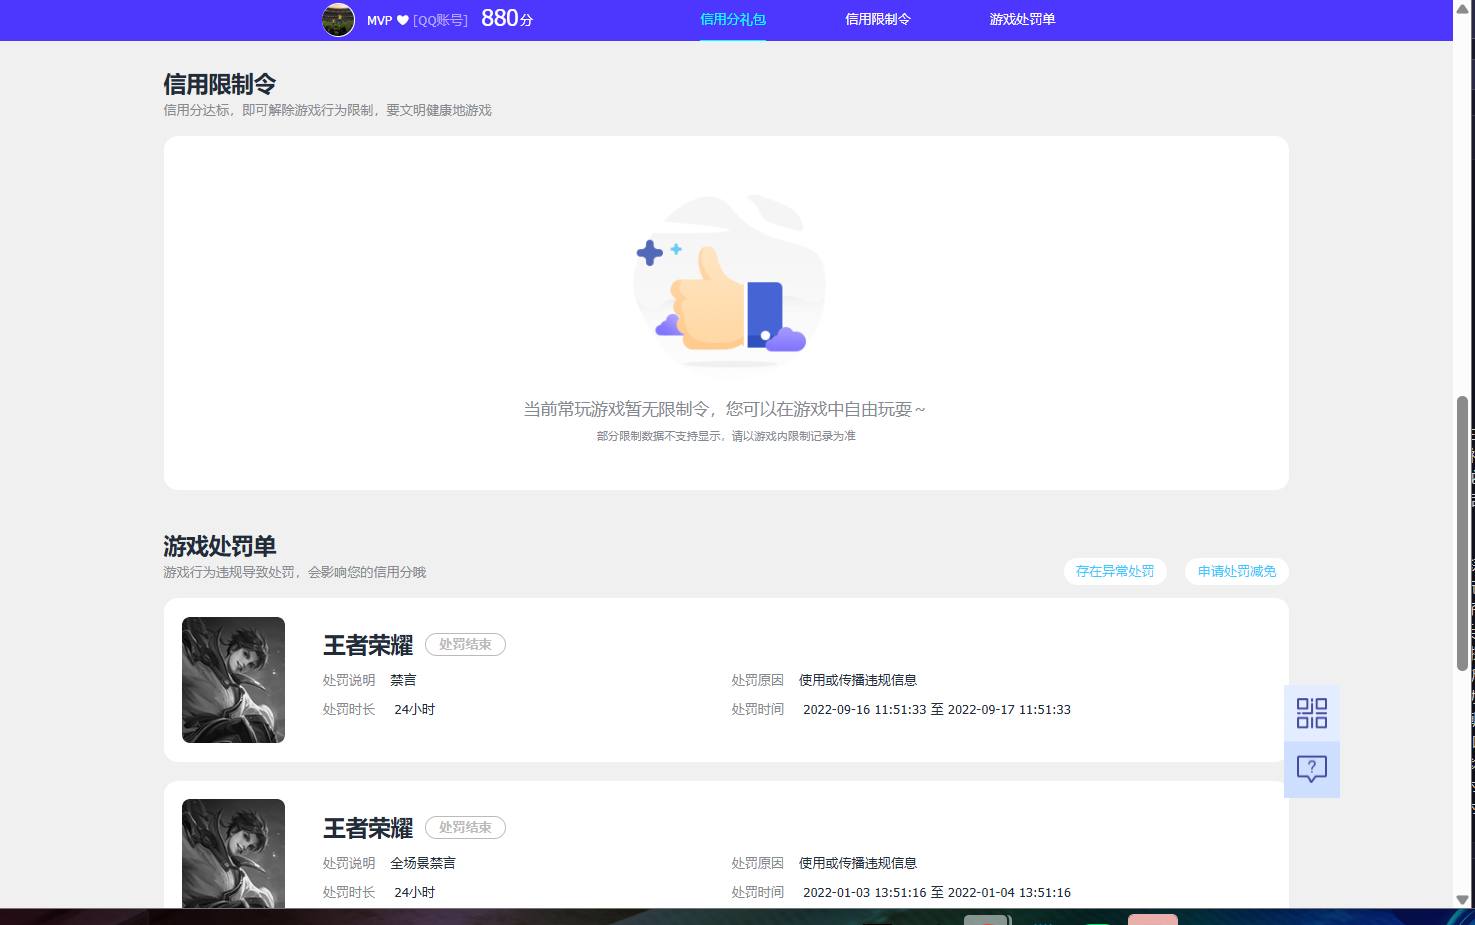This screenshot has width=1475, height=925.
Task: Click the 全场景禁言 punishment description value
Action: coord(423,863)
